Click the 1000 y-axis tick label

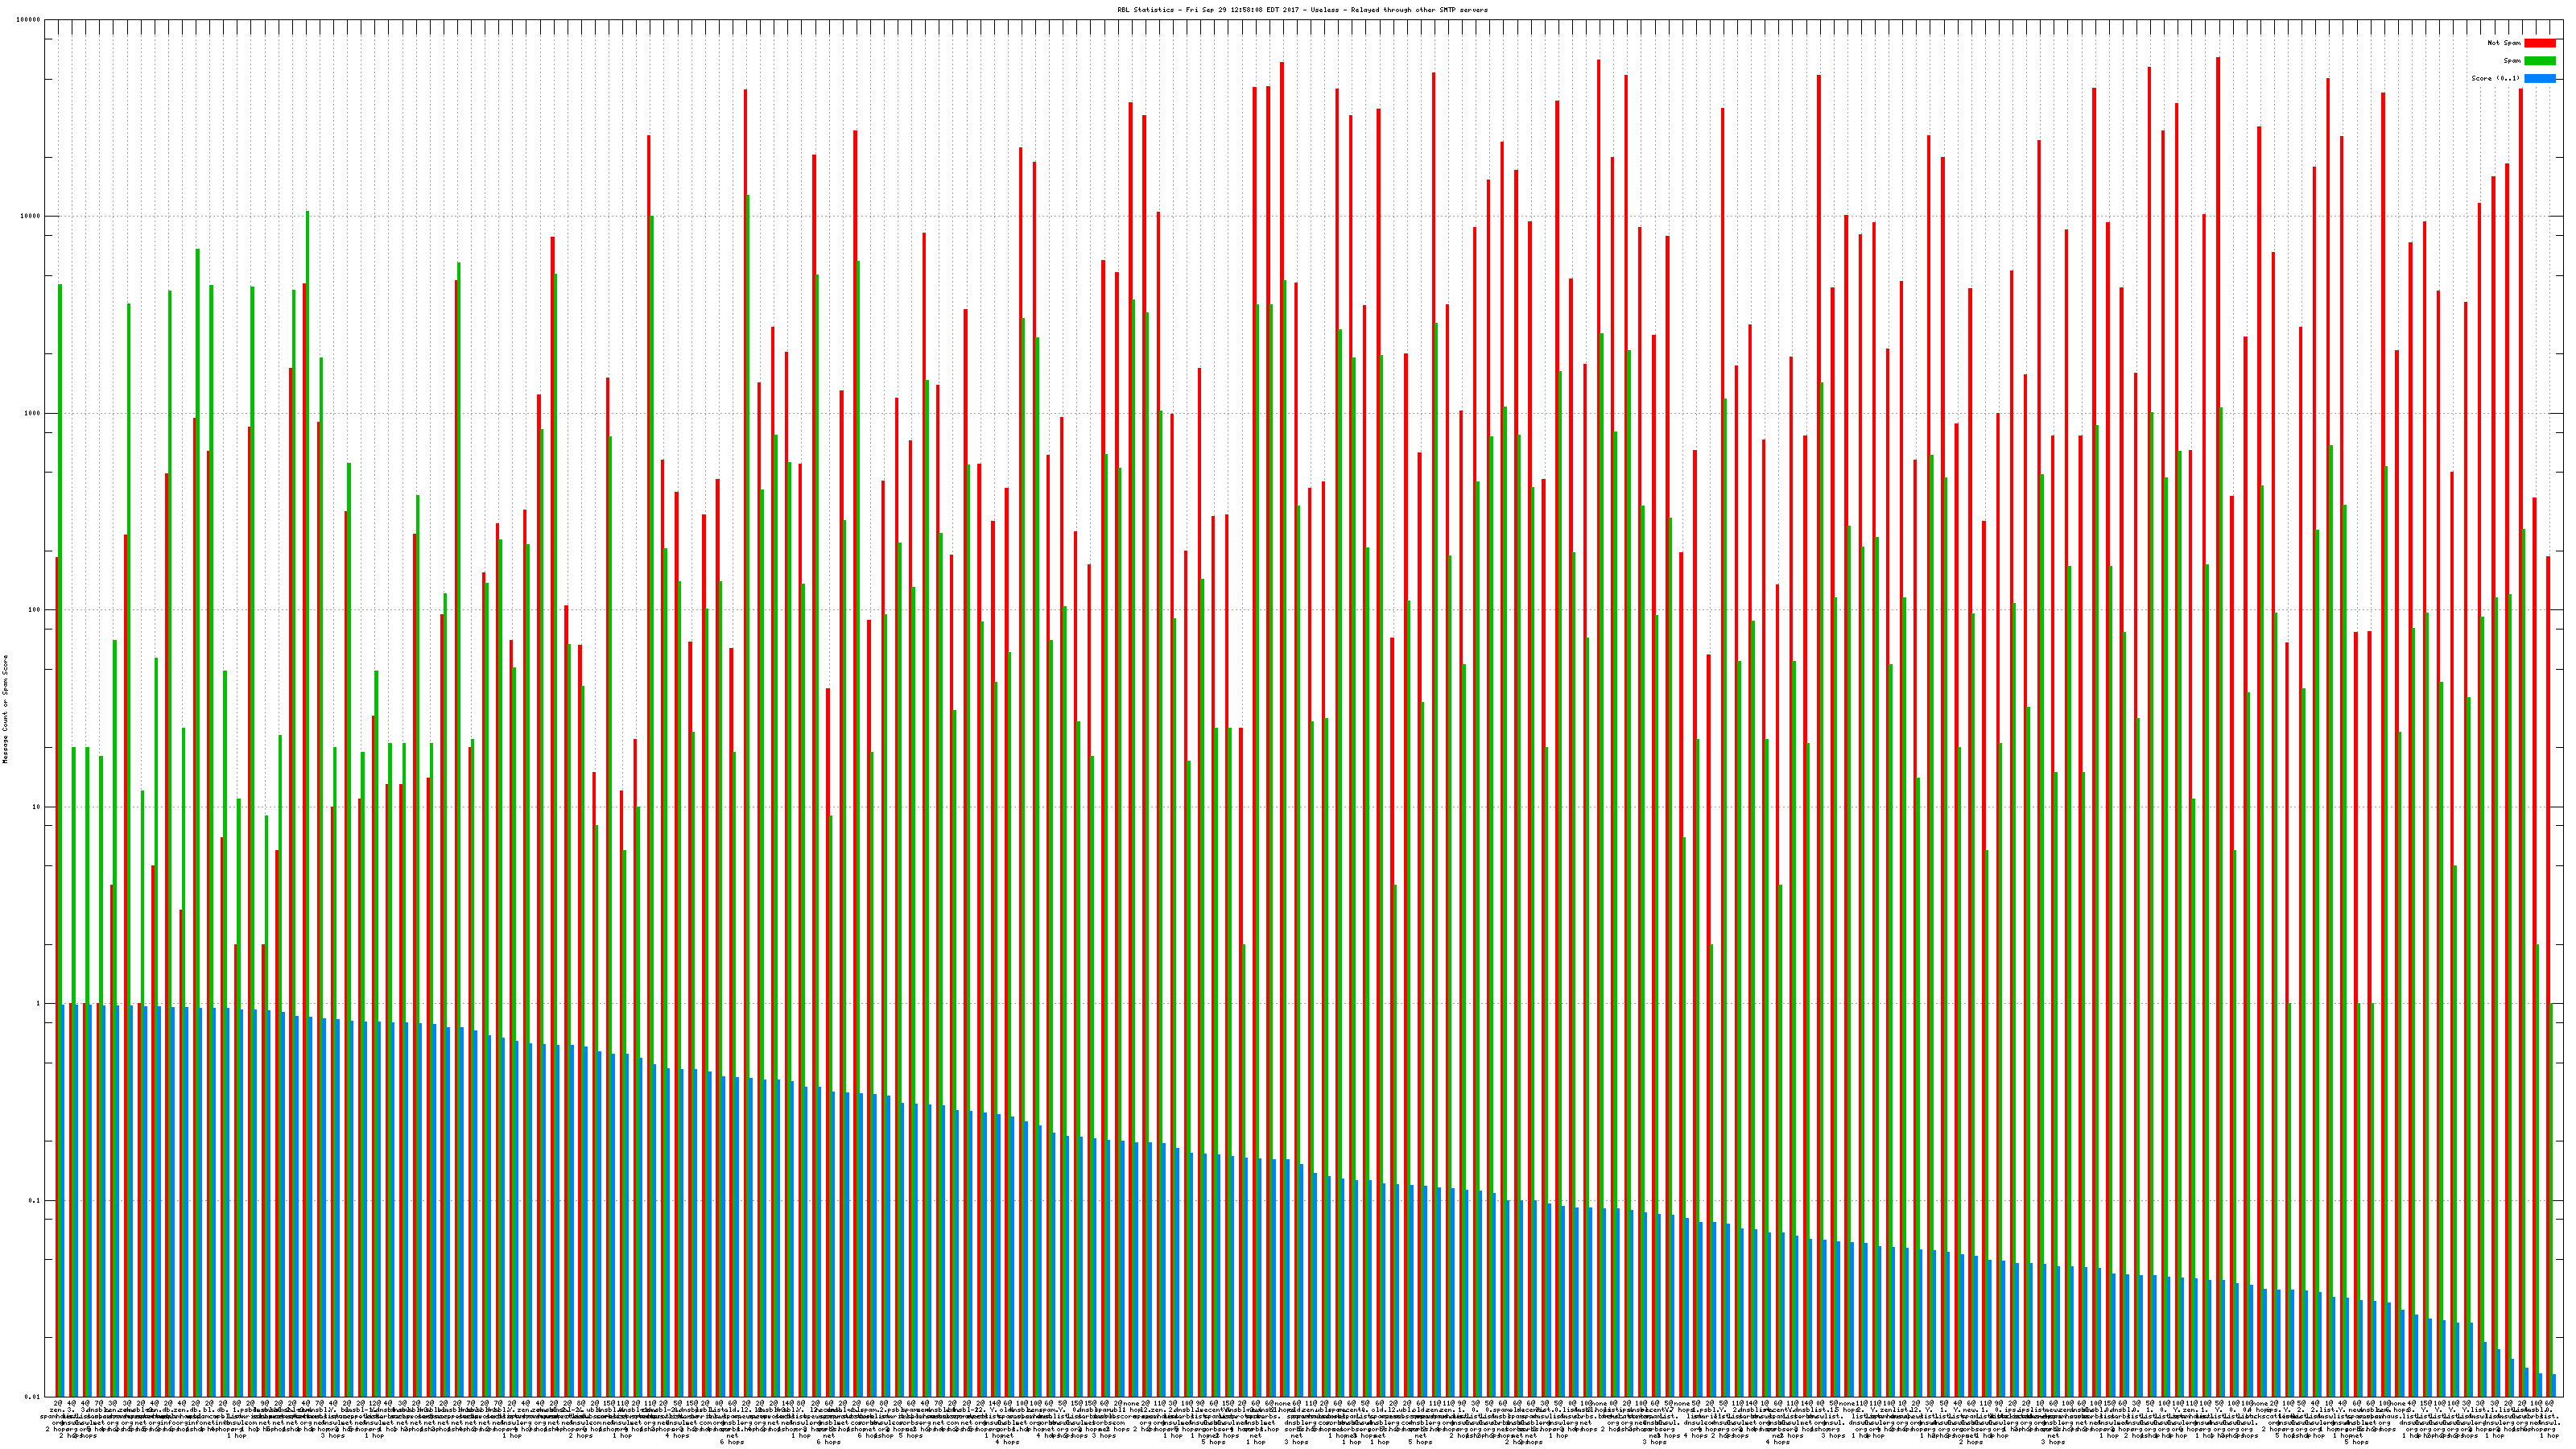pyautogui.click(x=33, y=413)
